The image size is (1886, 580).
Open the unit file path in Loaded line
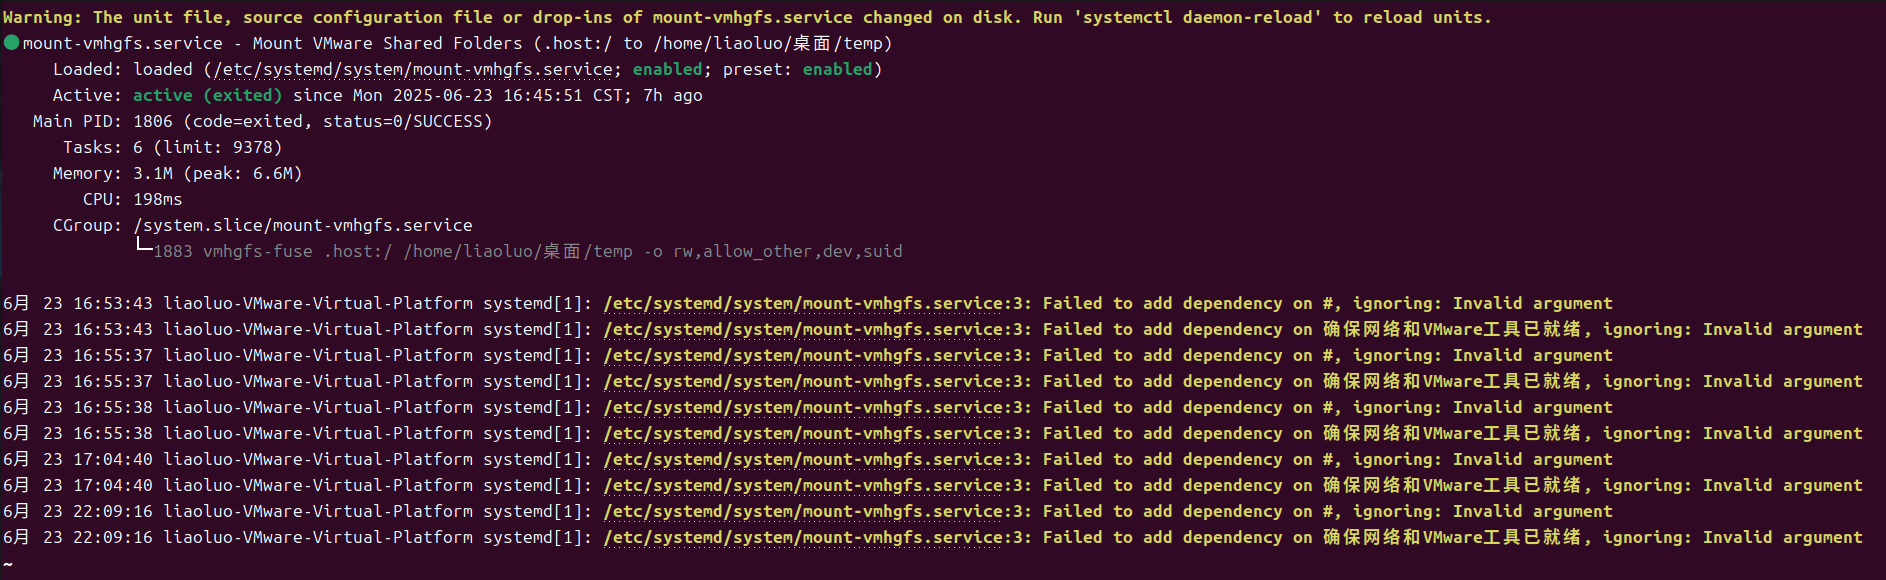click(412, 69)
